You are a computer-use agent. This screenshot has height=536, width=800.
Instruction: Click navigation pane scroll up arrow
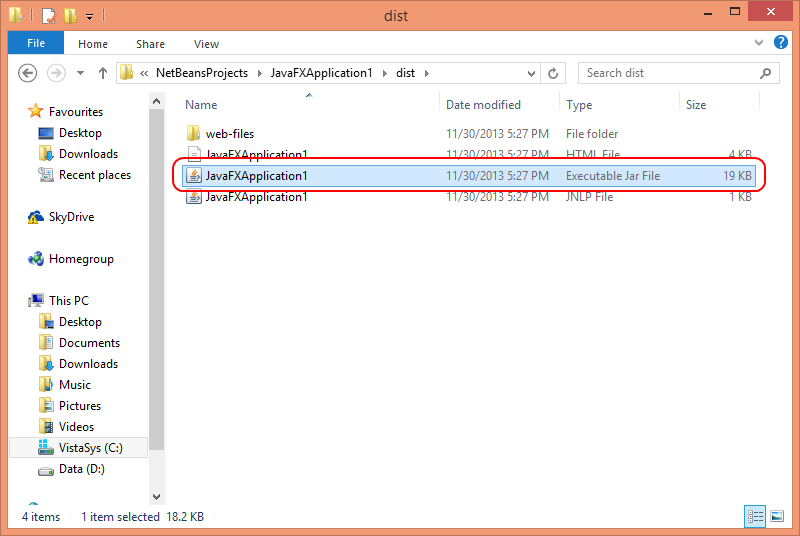pyautogui.click(x=157, y=101)
